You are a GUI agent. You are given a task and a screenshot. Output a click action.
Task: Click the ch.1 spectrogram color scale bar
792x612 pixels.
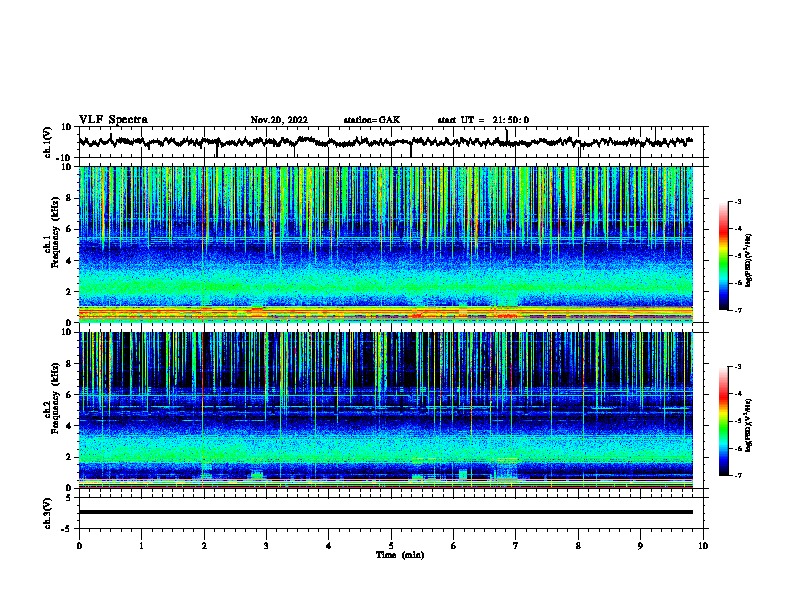(x=723, y=256)
